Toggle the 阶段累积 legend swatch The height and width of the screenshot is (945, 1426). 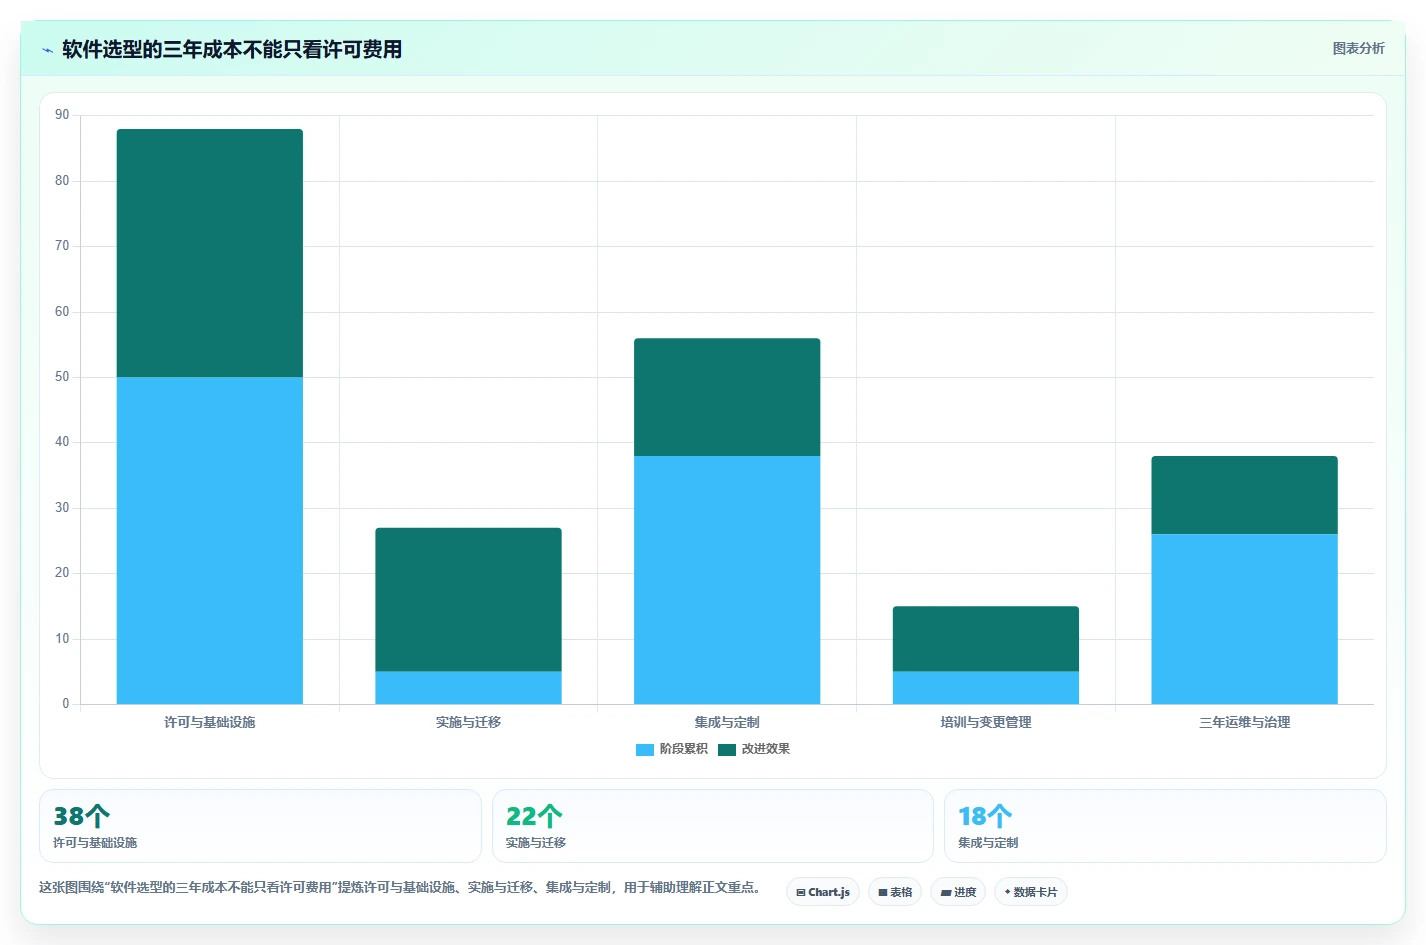point(645,749)
